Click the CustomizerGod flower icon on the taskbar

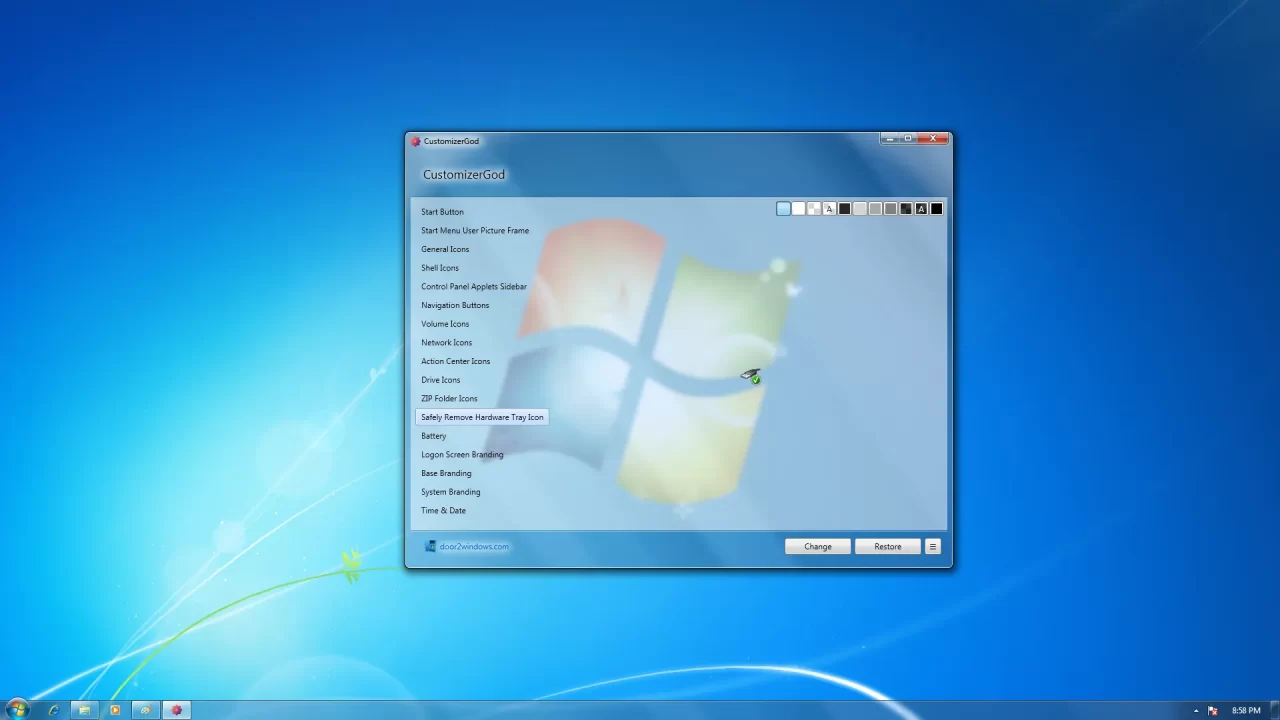coord(176,709)
